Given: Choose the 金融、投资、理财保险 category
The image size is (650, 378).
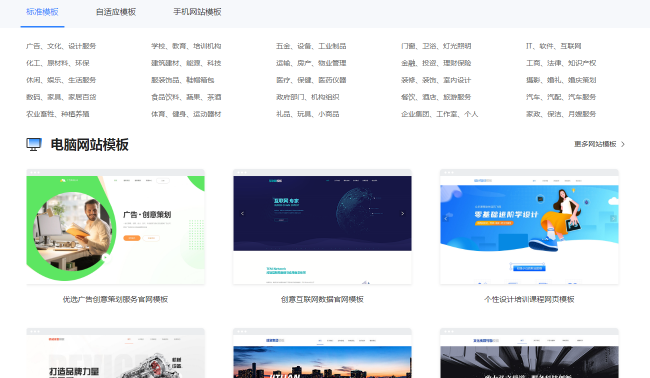Looking at the screenshot, I should pos(436,63).
